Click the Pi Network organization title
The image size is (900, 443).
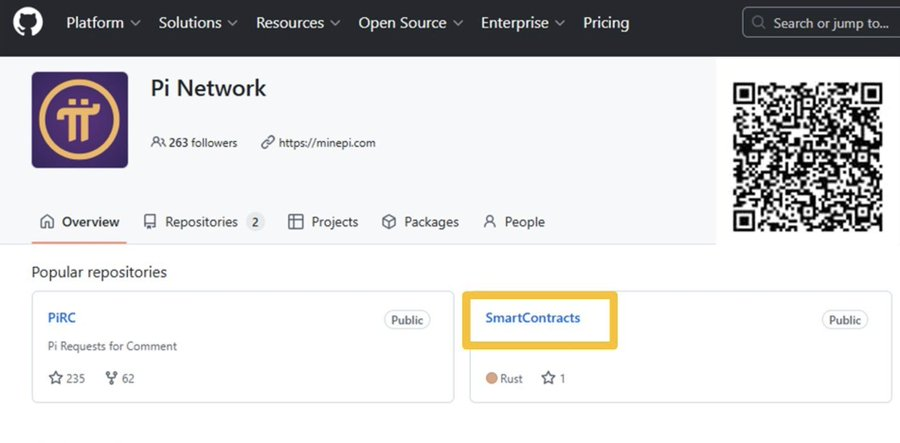pyautogui.click(x=208, y=88)
